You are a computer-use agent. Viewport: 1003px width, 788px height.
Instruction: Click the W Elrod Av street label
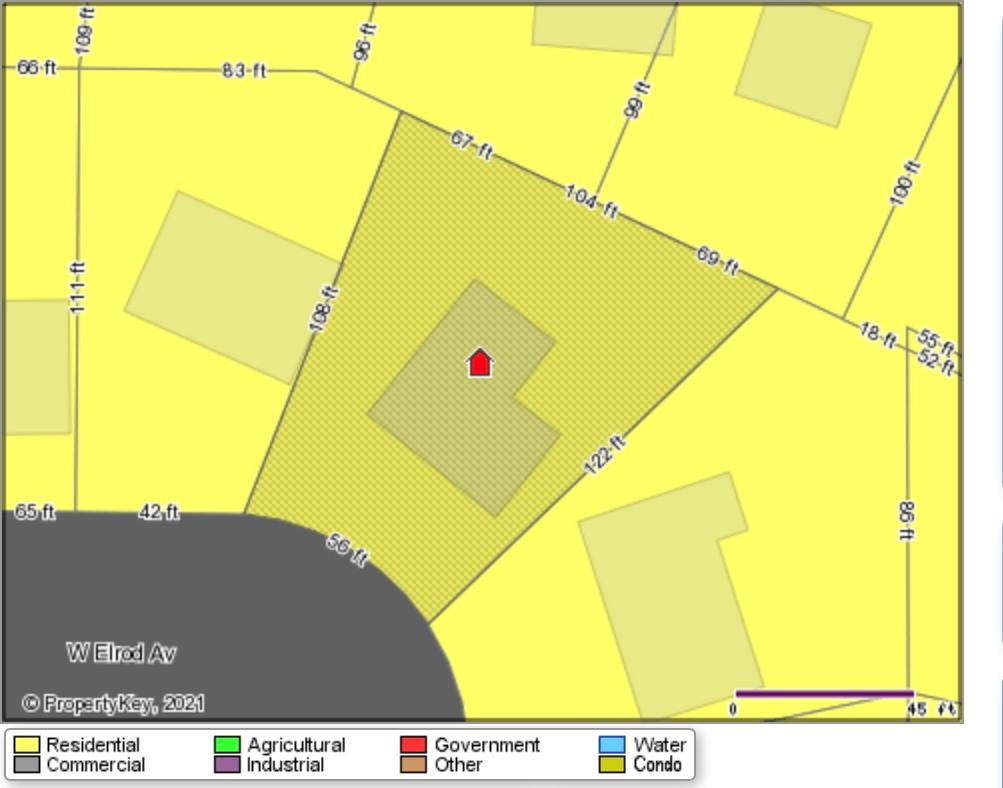click(121, 653)
